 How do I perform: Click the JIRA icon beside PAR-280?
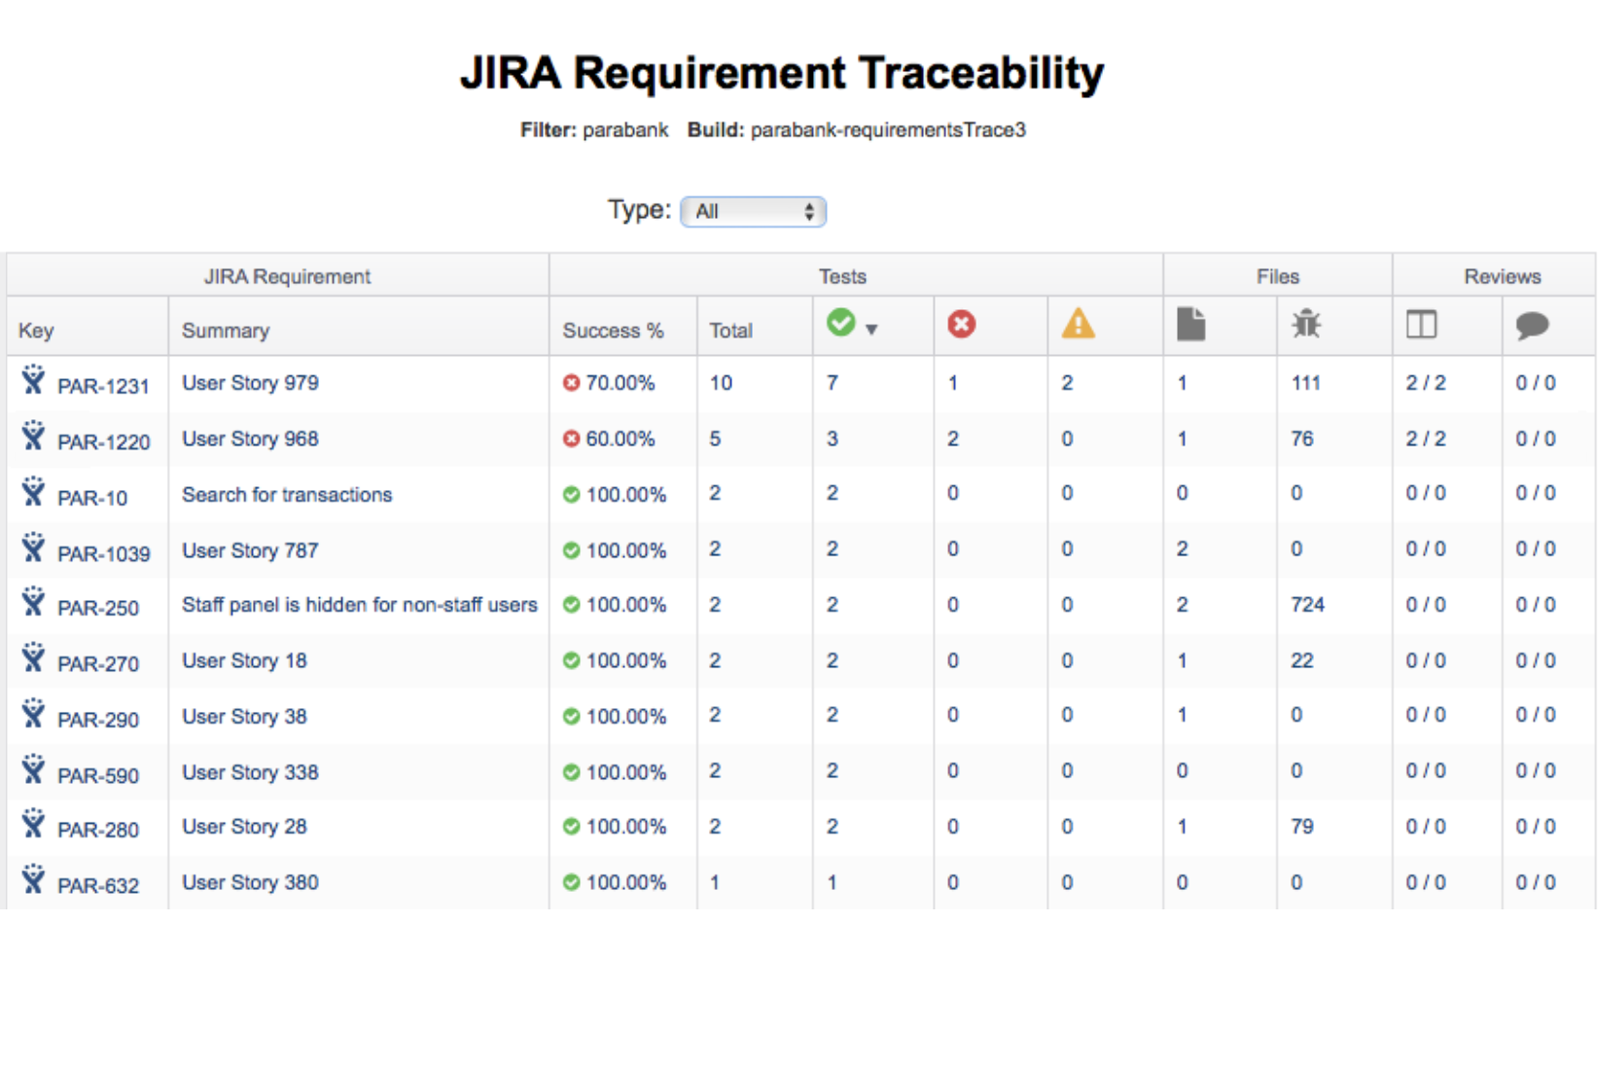tap(33, 823)
